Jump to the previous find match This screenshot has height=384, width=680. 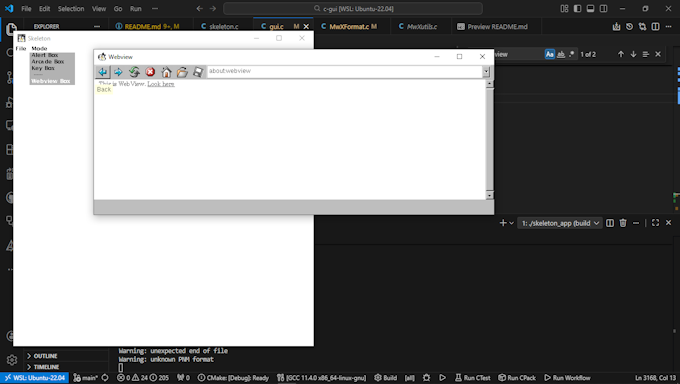click(x=621, y=54)
